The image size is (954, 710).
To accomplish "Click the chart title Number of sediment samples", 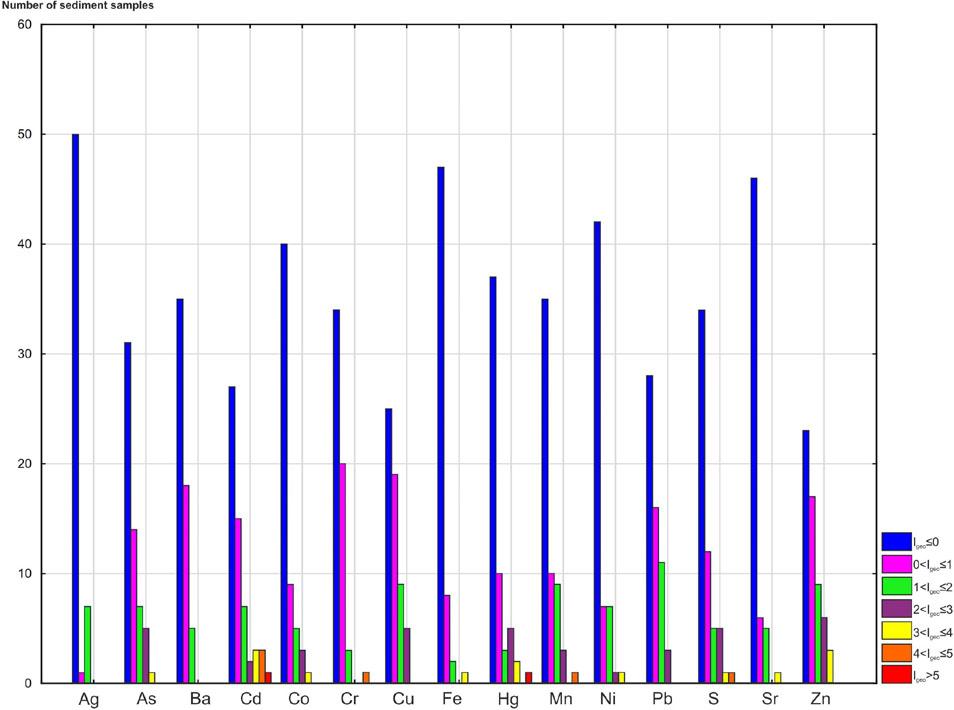I will point(78,6).
